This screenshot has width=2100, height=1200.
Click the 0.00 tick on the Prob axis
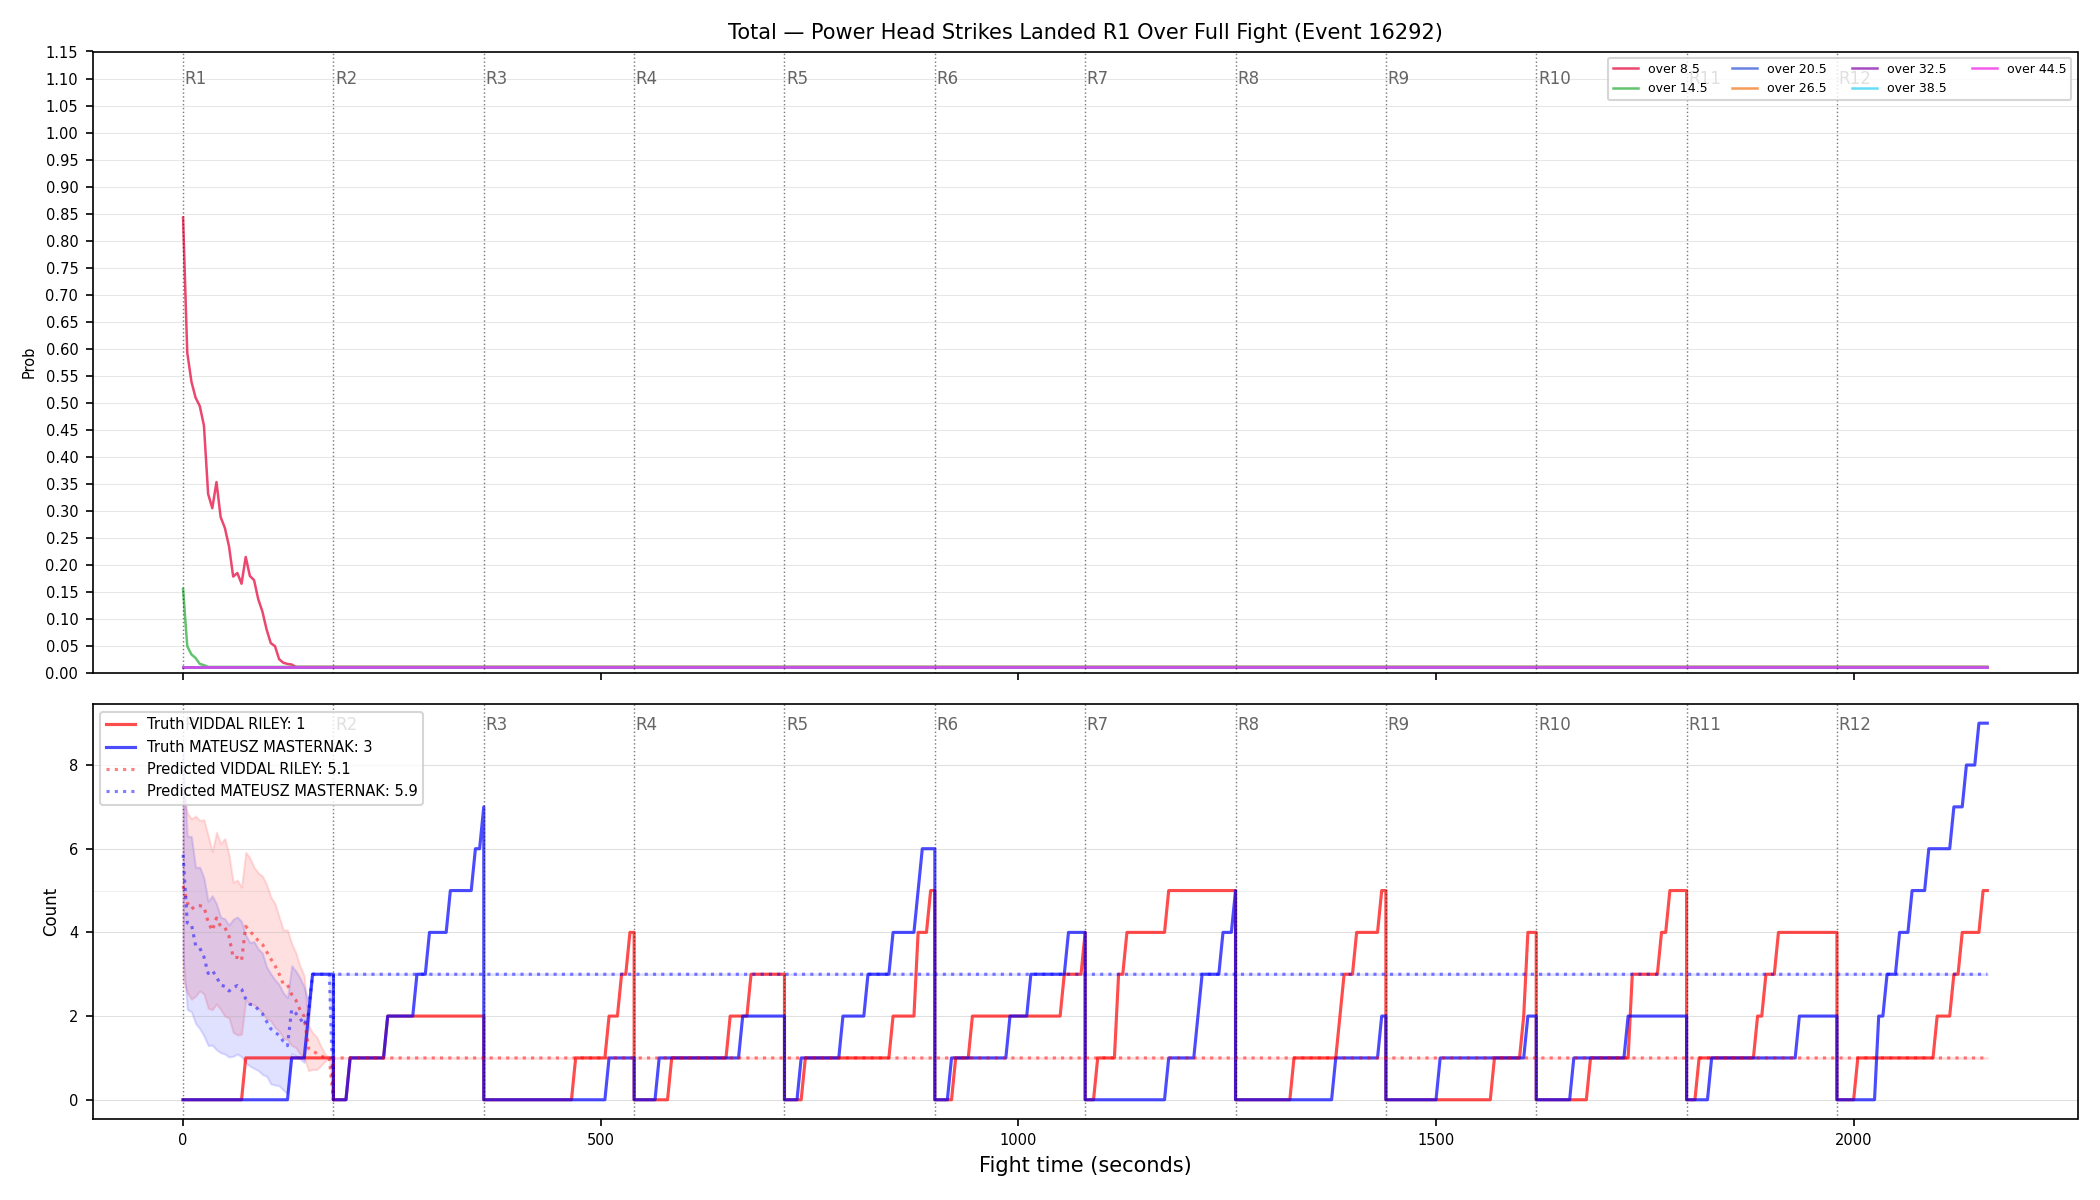(x=61, y=673)
